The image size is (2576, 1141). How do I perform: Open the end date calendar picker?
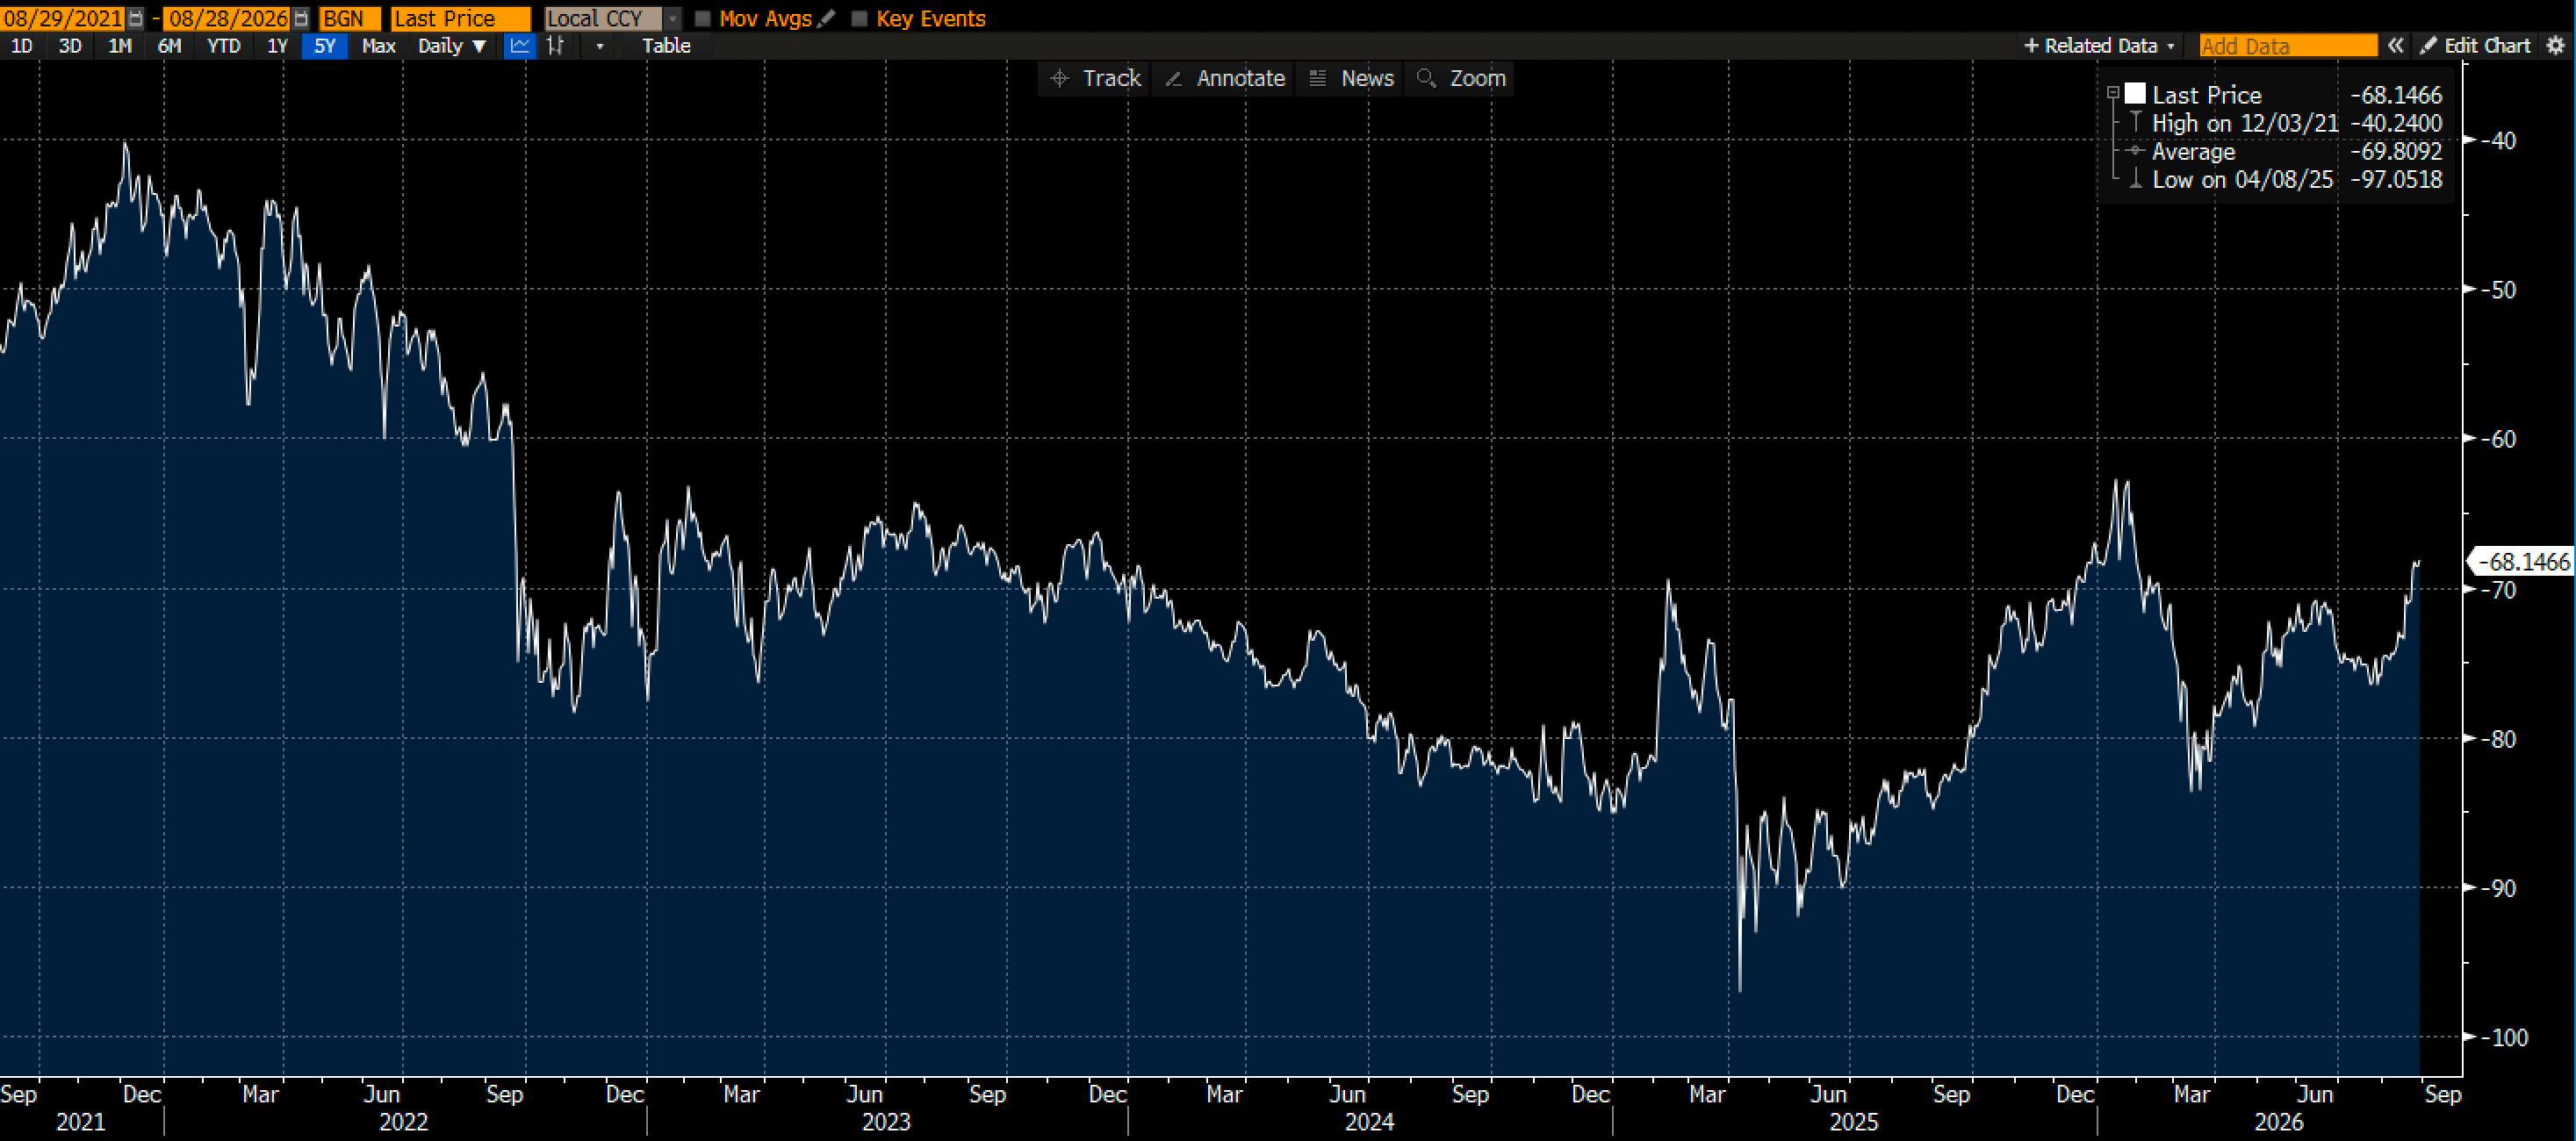301,19
